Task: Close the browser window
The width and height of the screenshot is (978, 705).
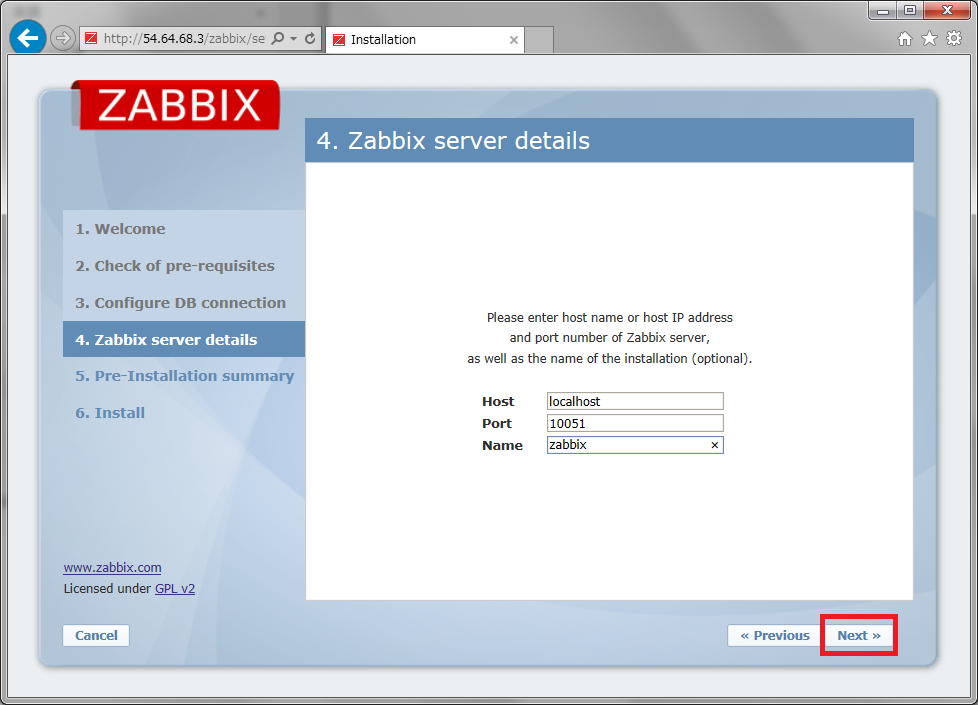Action: pyautogui.click(x=947, y=10)
